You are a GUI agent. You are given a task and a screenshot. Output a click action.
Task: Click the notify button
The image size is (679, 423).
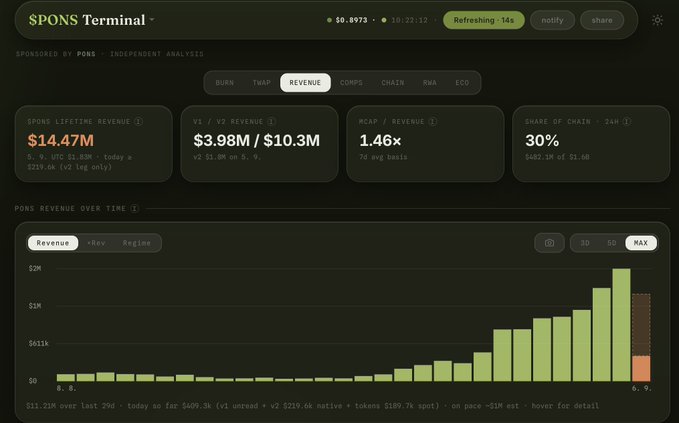[x=552, y=20]
